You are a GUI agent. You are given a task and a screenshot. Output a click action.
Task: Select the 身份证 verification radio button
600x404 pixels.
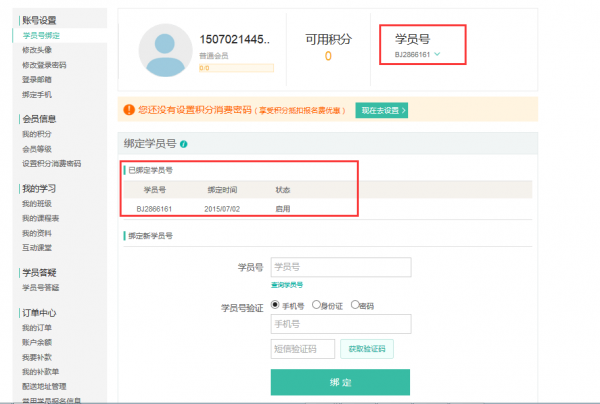(317, 305)
